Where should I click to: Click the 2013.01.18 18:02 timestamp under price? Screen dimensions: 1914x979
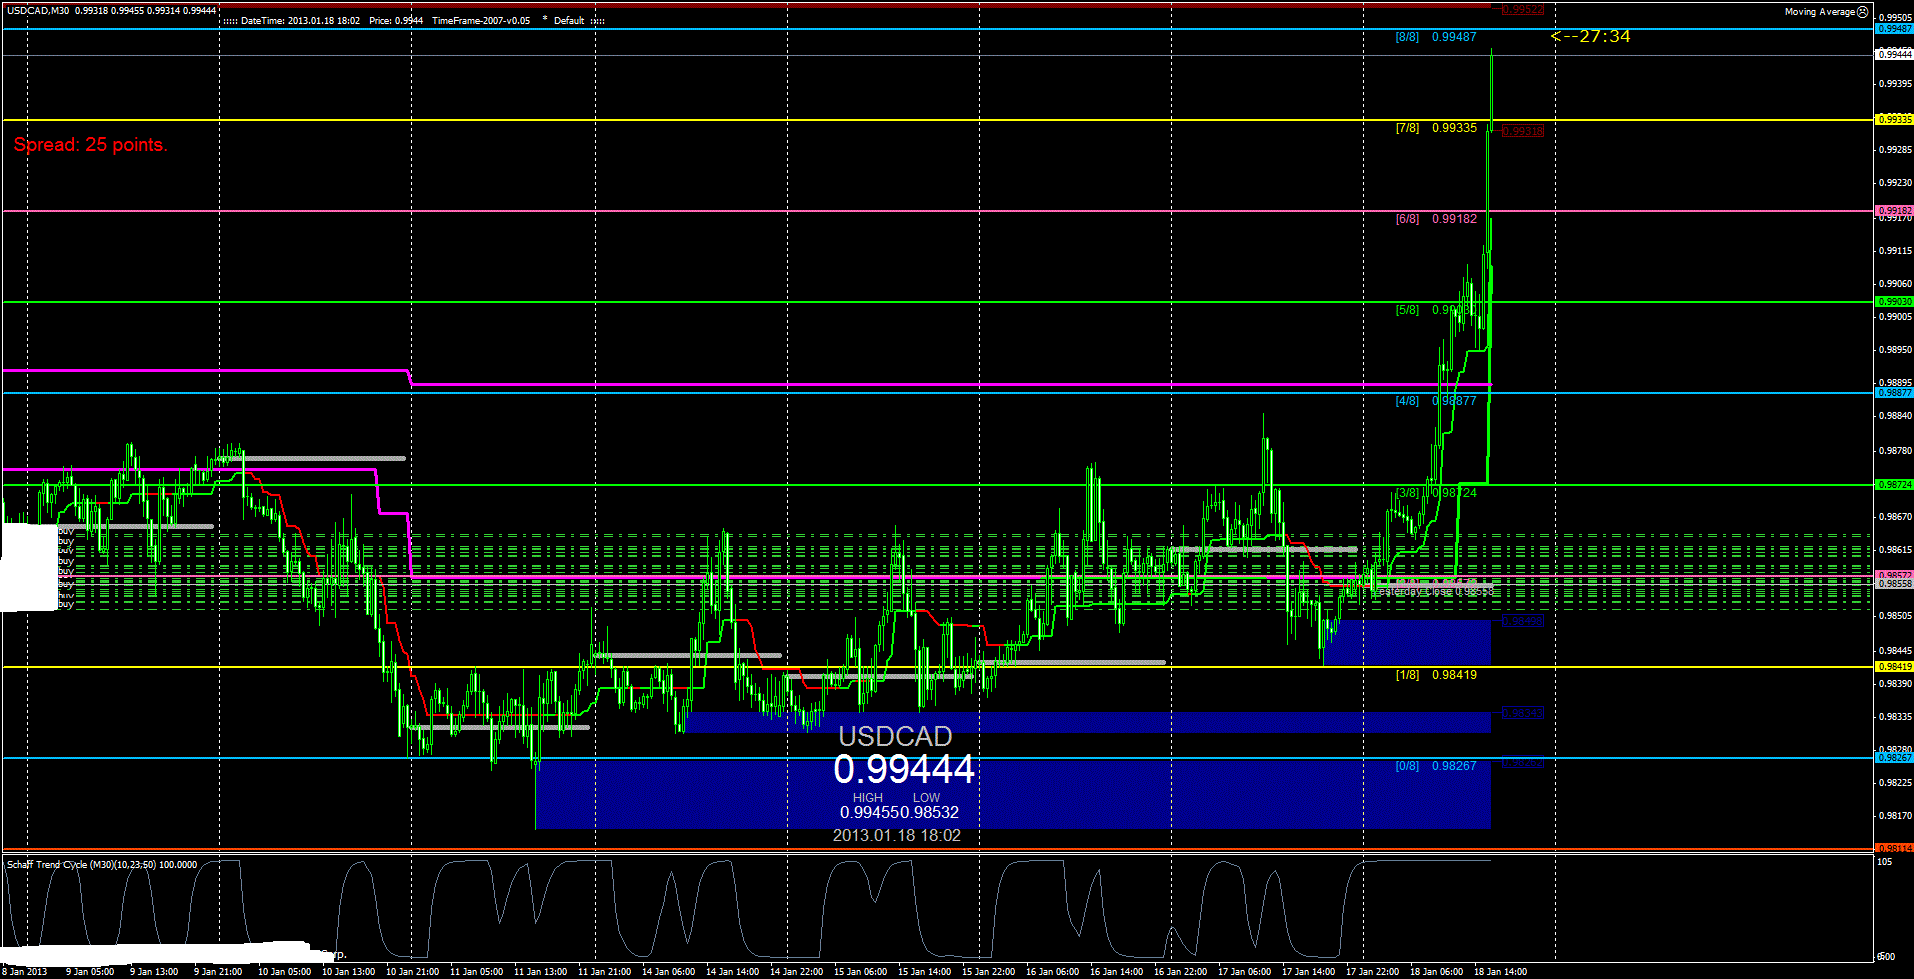(x=897, y=836)
